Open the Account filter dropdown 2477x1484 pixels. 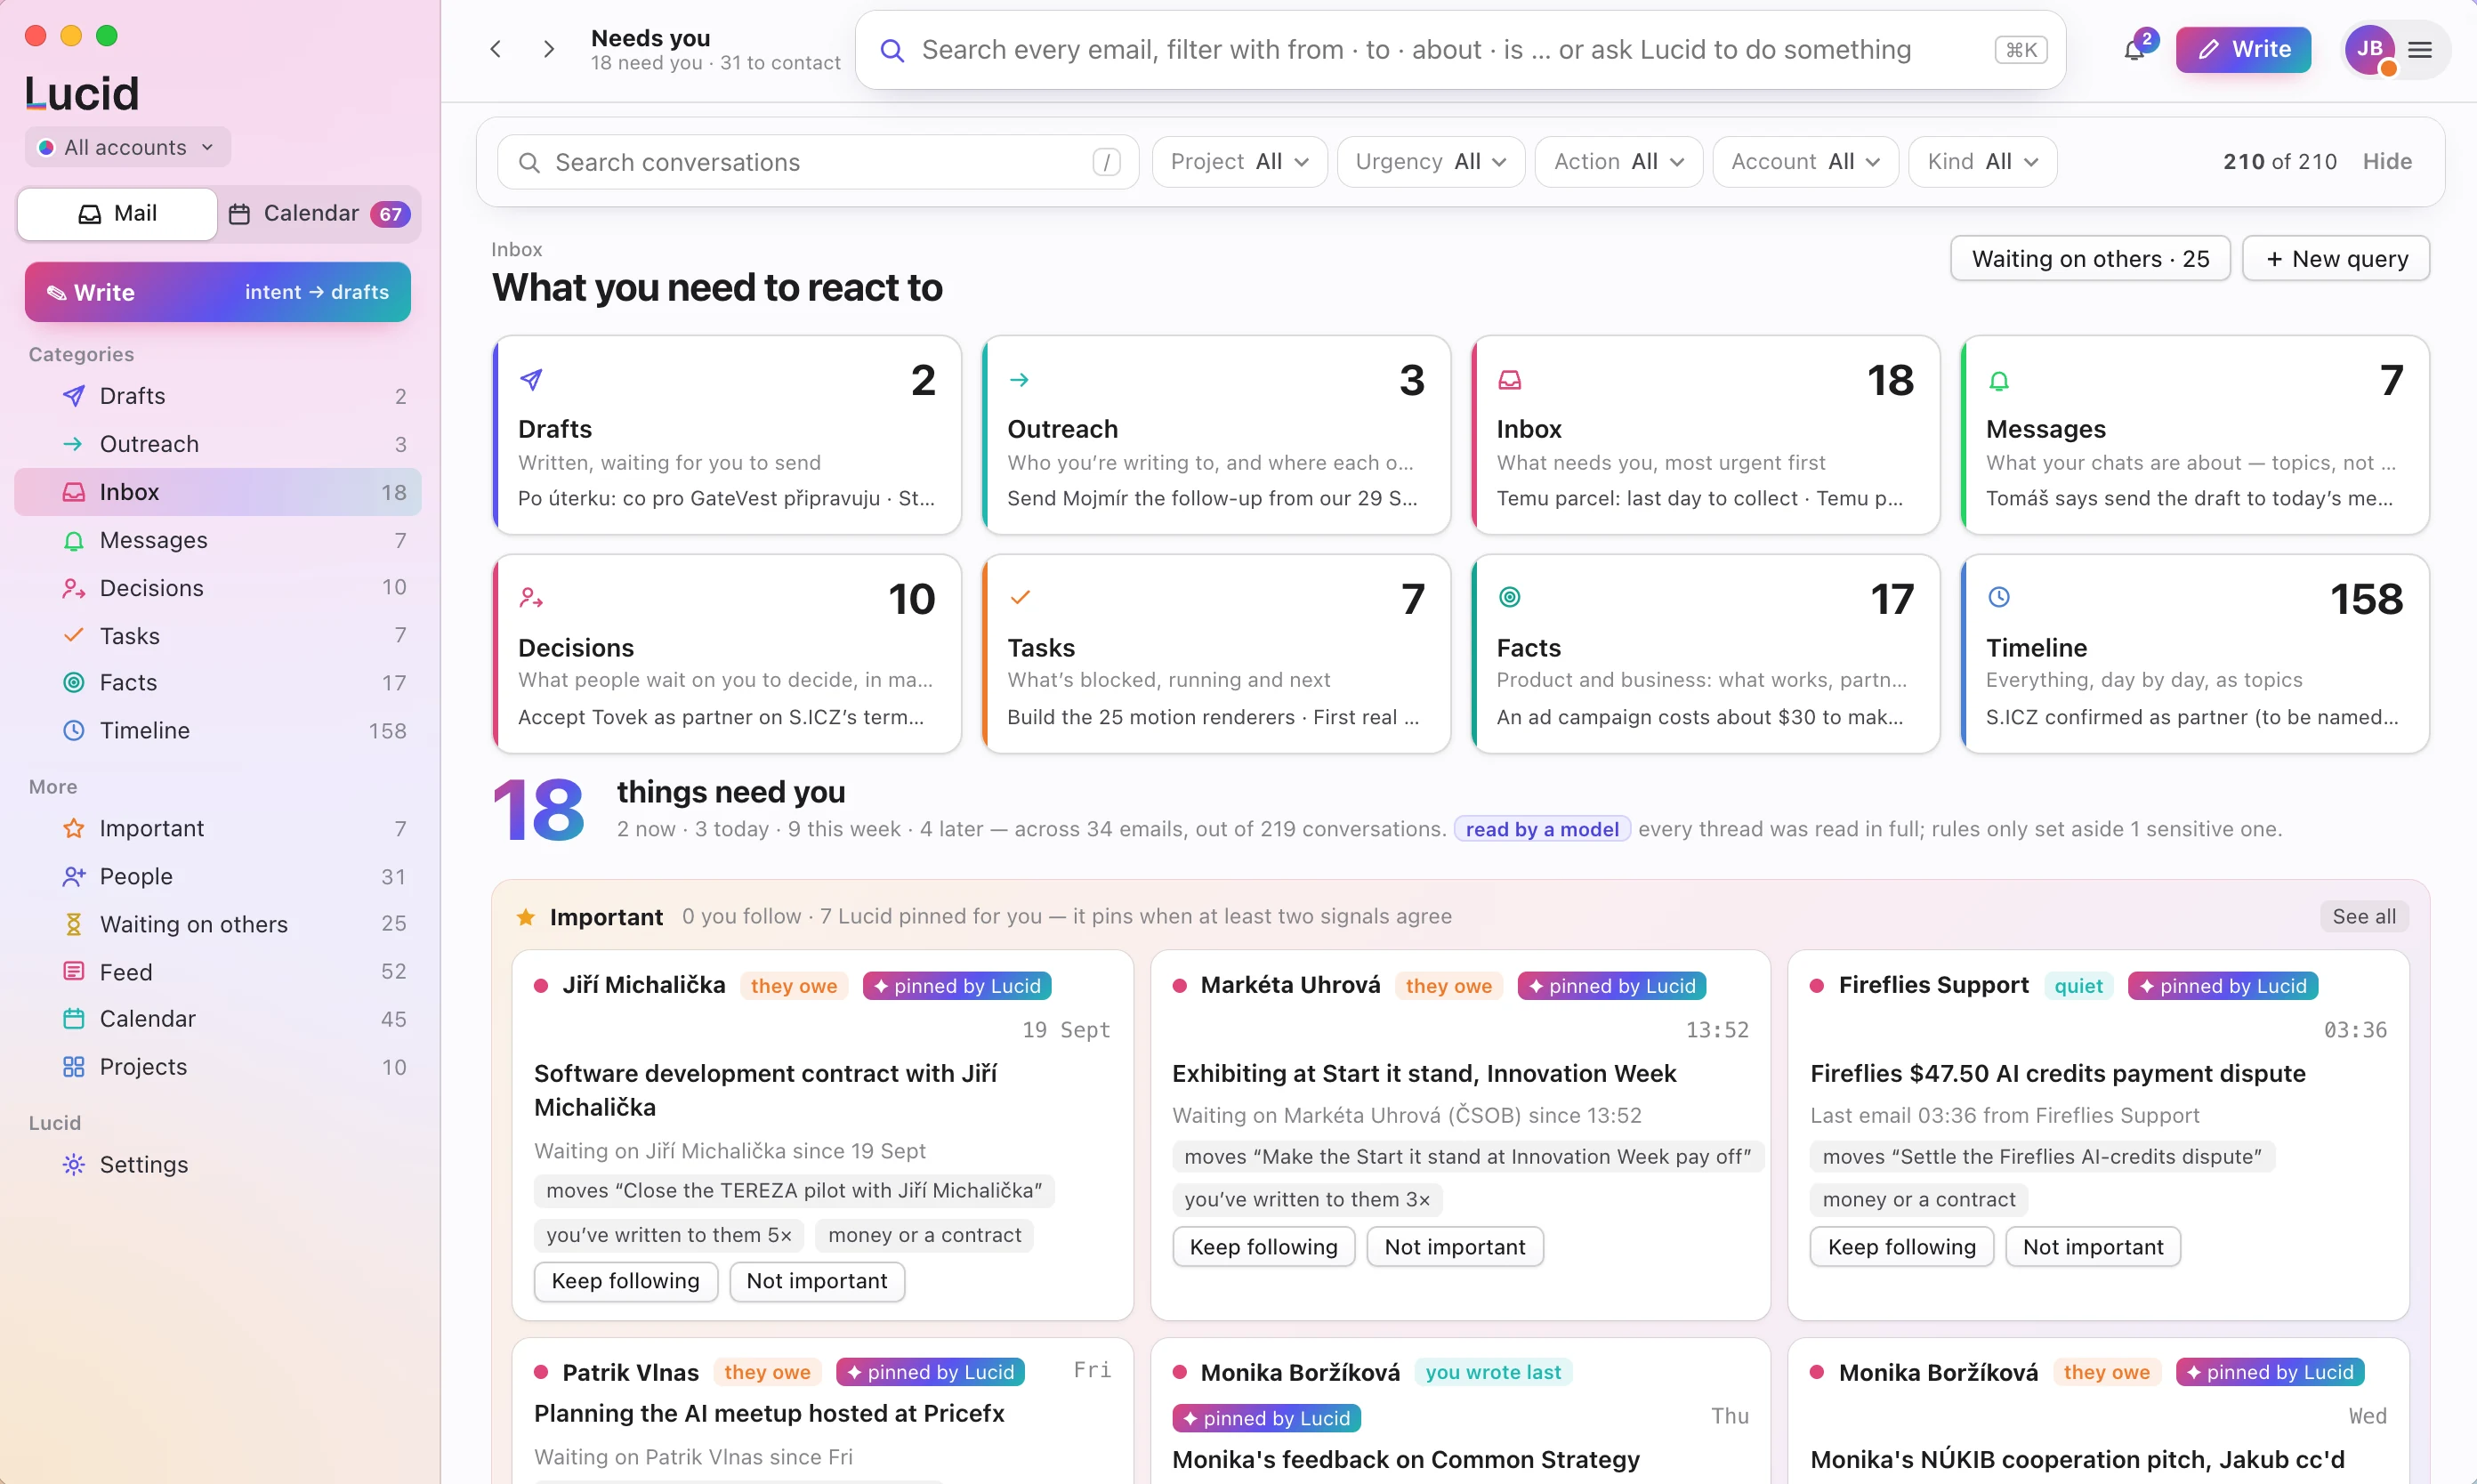click(1805, 162)
